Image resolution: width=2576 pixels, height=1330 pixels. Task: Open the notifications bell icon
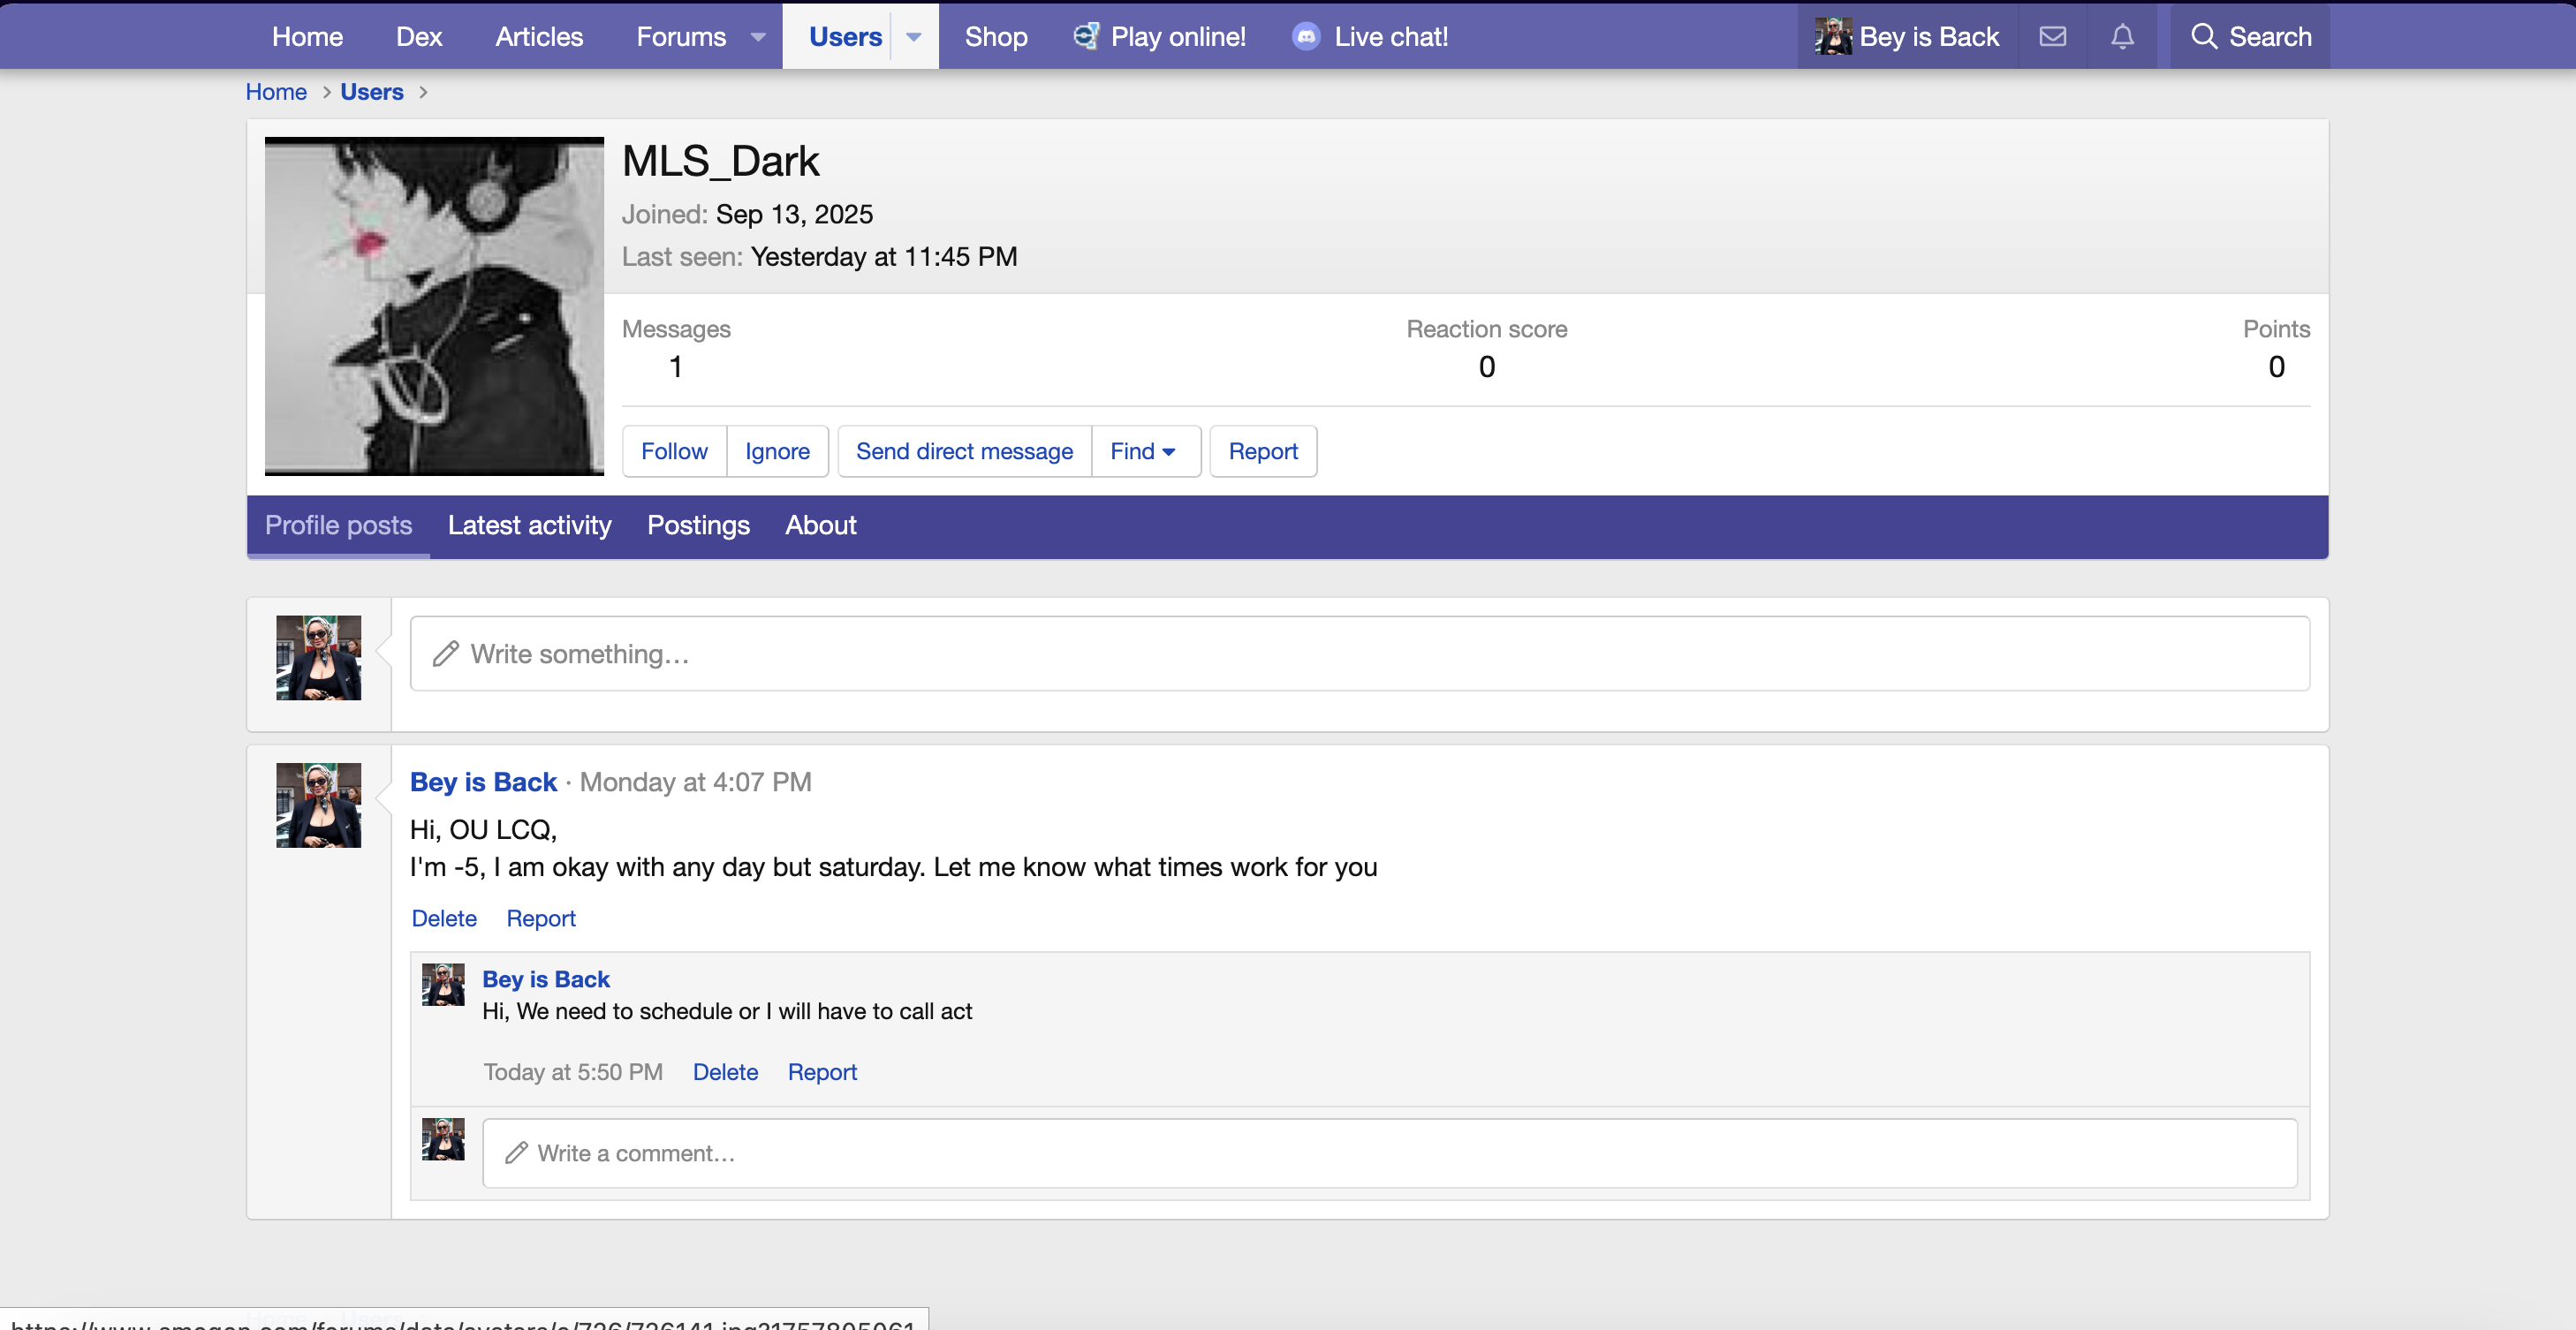pyautogui.click(x=2122, y=37)
